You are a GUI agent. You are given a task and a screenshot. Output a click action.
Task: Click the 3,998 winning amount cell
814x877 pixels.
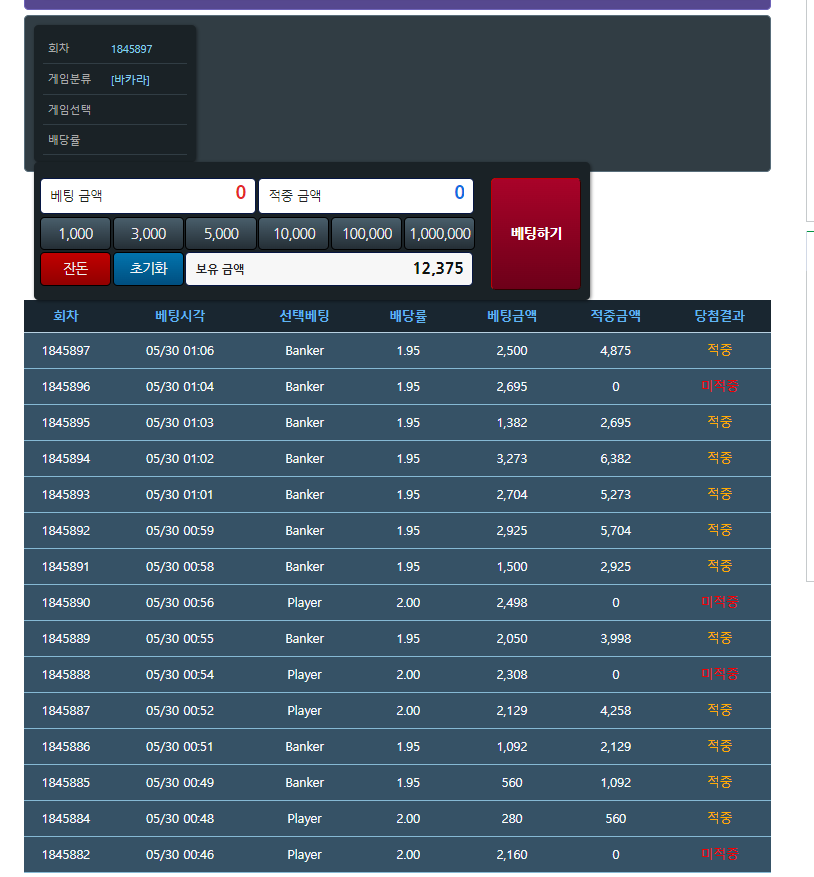tap(615, 639)
